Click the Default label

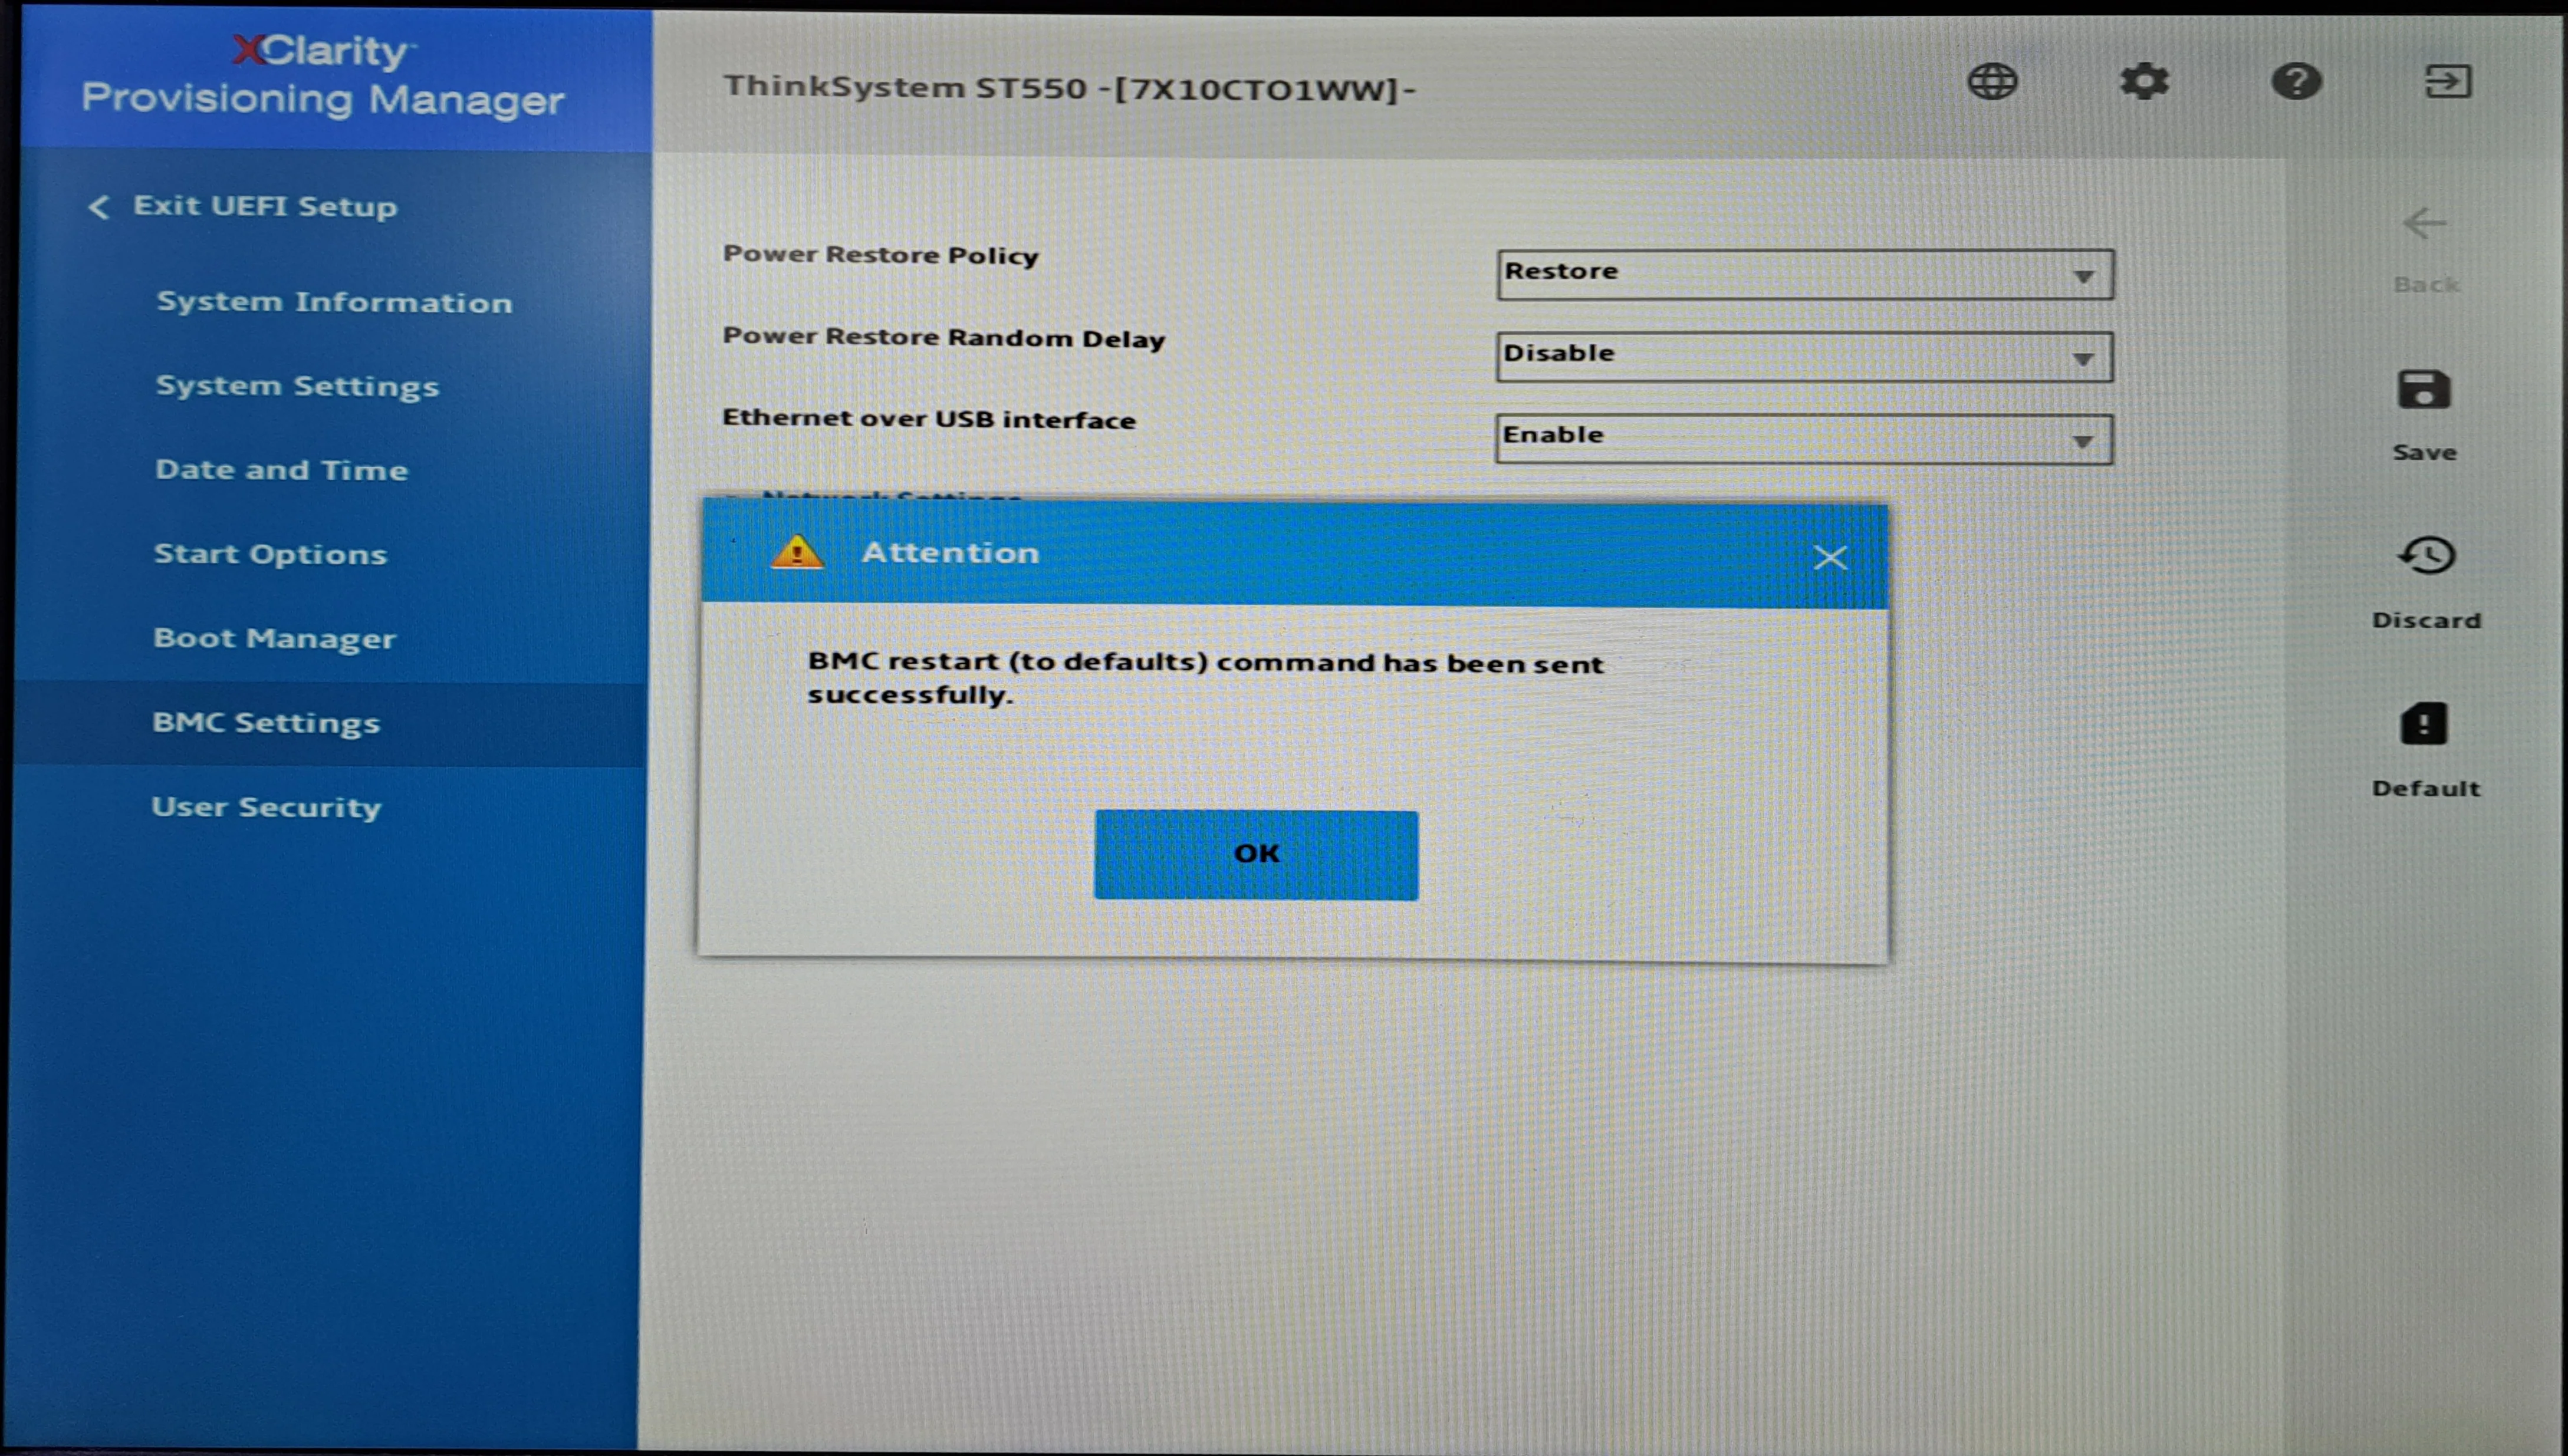[2426, 788]
